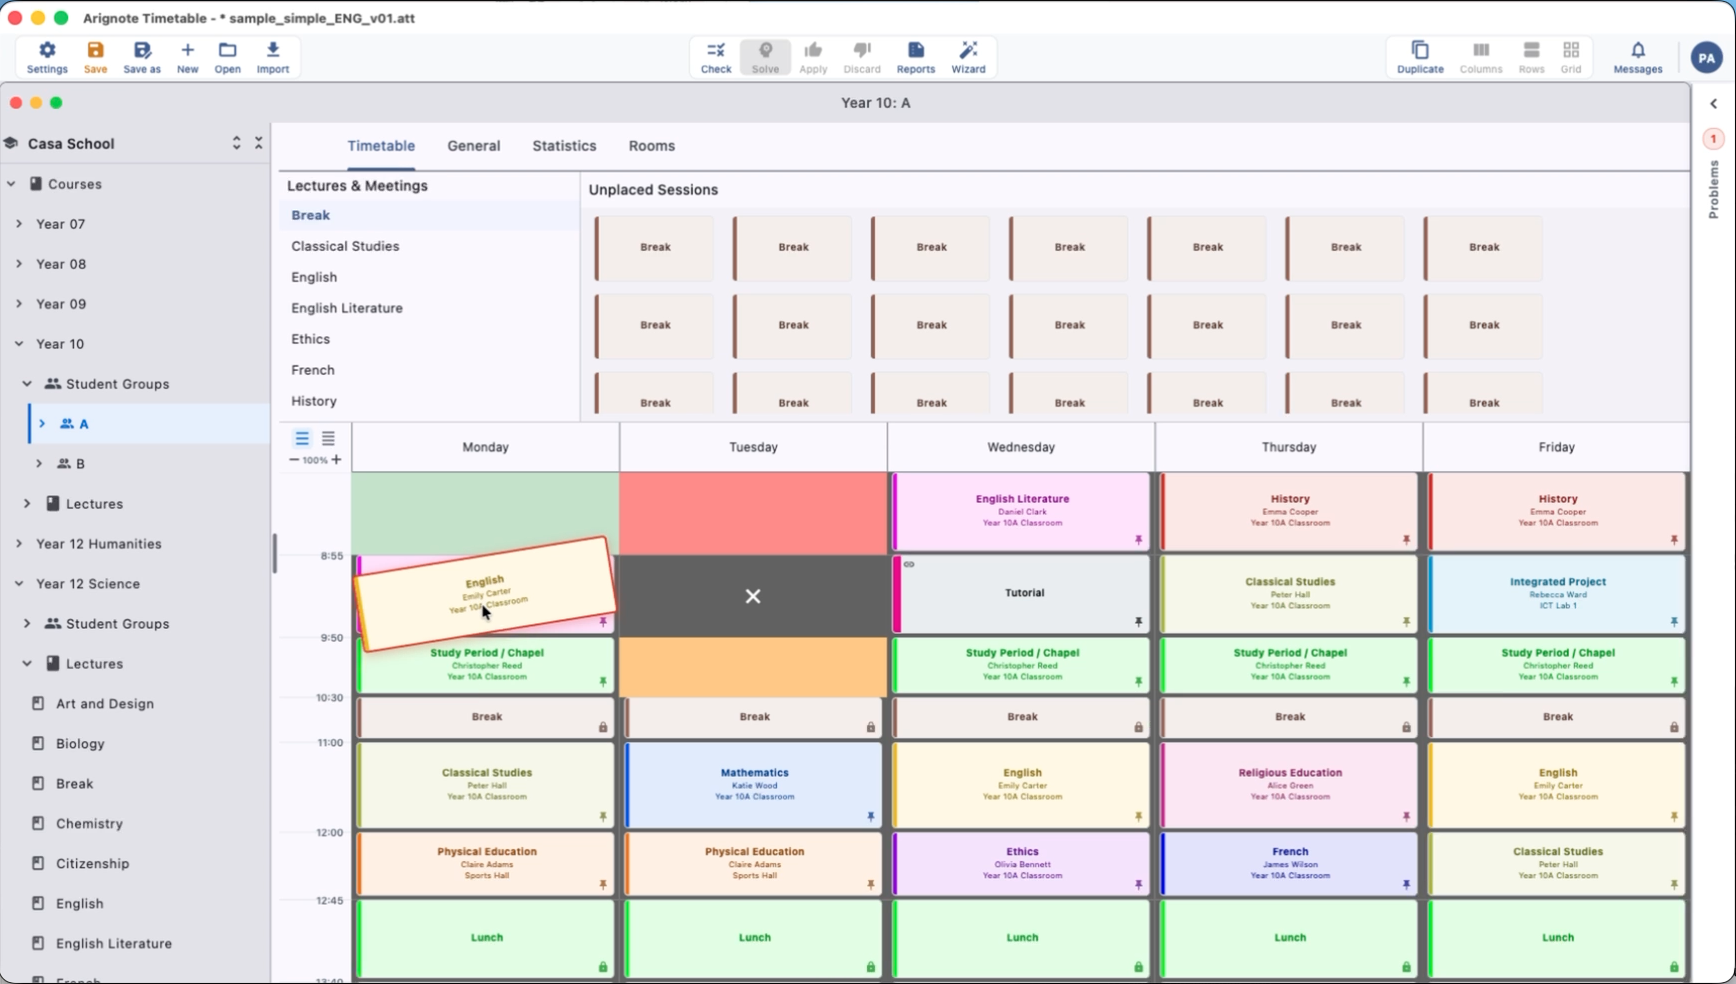Decrease timetable zoom with minus
1736x984 pixels.
[294, 460]
